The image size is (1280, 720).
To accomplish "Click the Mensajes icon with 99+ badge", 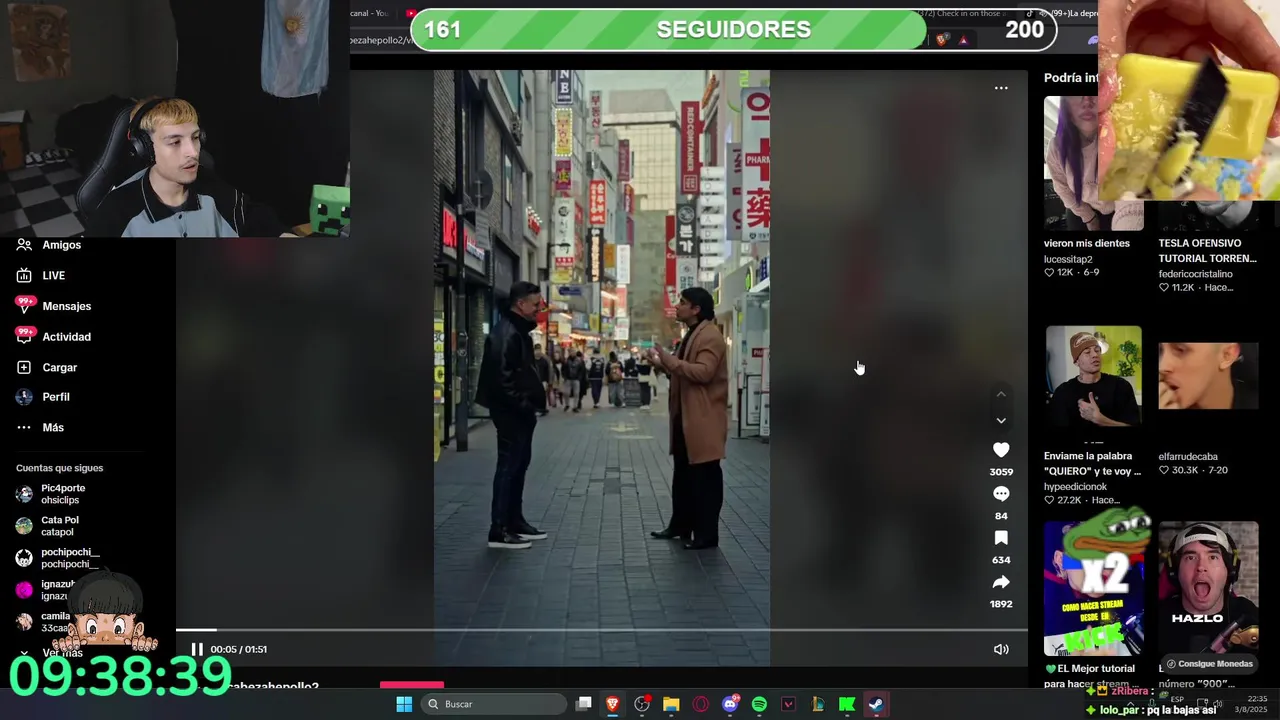I will coord(24,305).
